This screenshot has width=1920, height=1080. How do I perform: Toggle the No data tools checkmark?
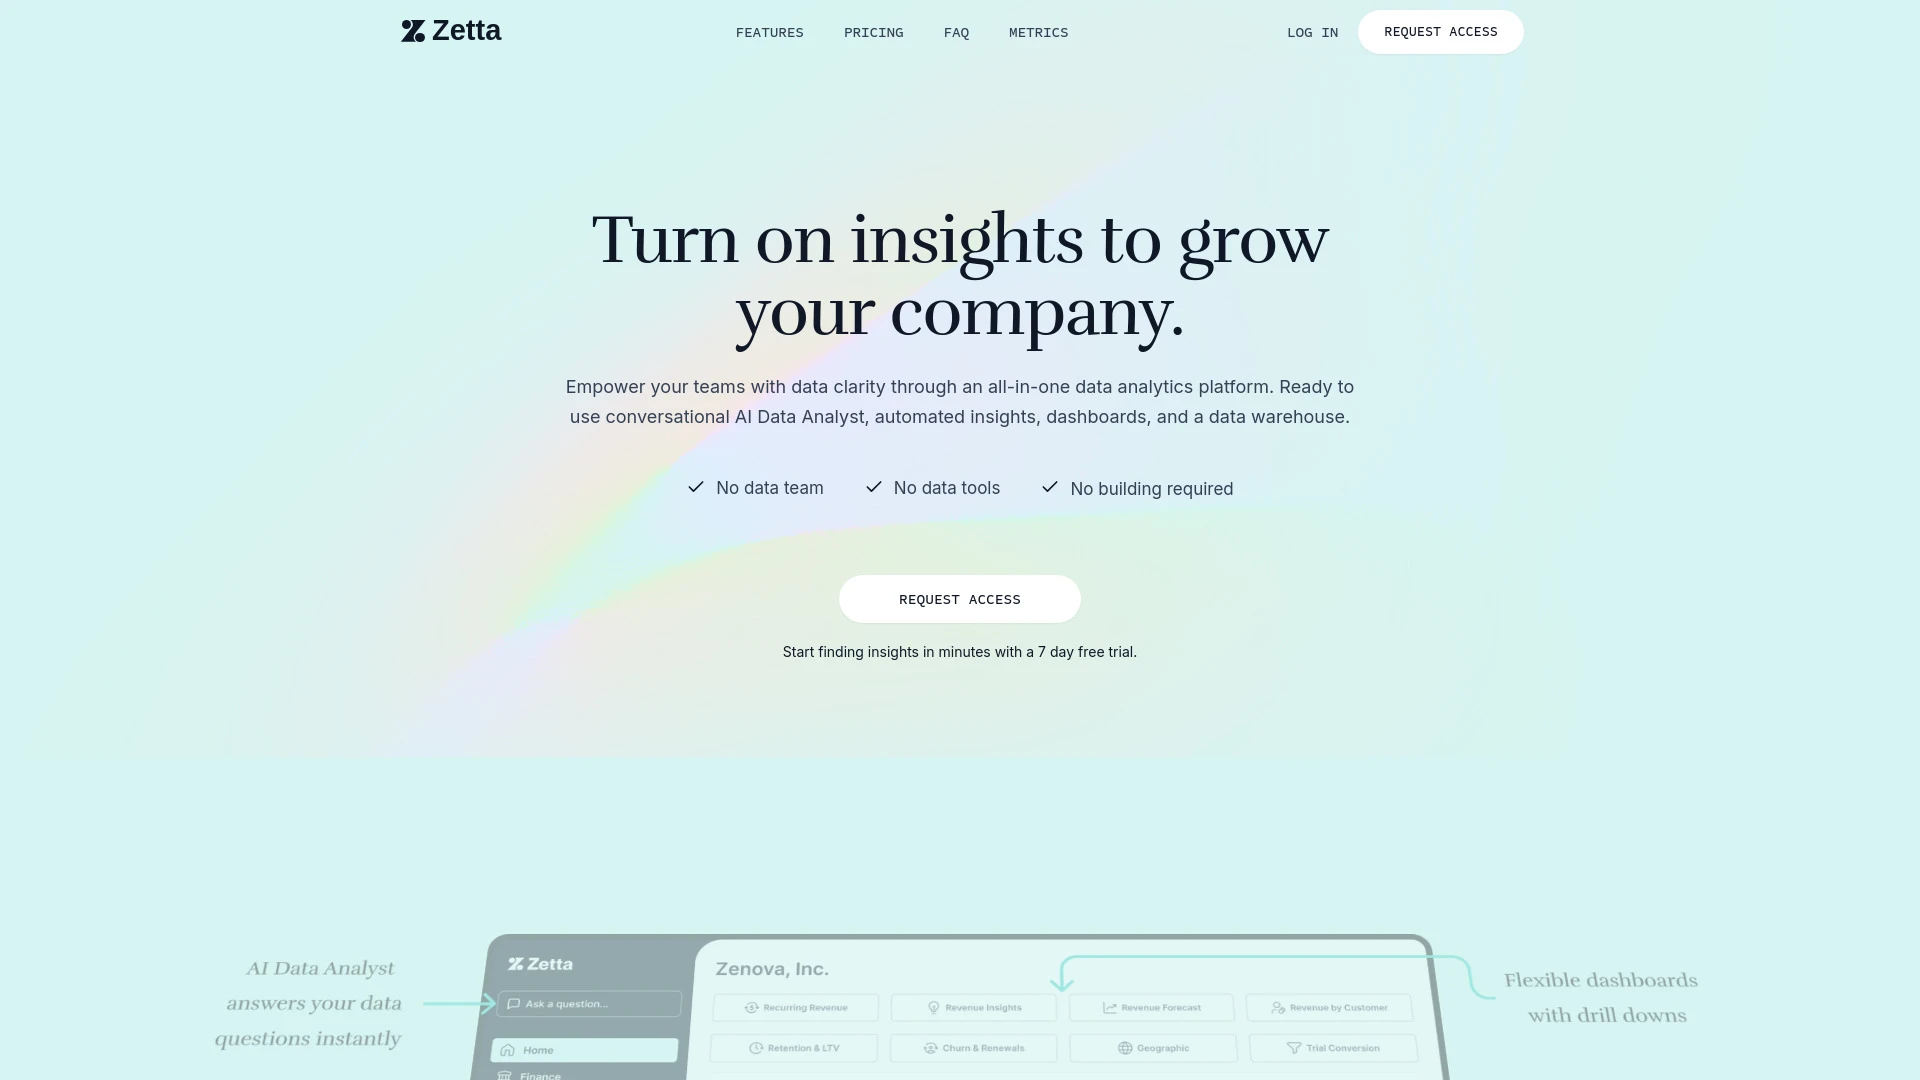coord(874,487)
